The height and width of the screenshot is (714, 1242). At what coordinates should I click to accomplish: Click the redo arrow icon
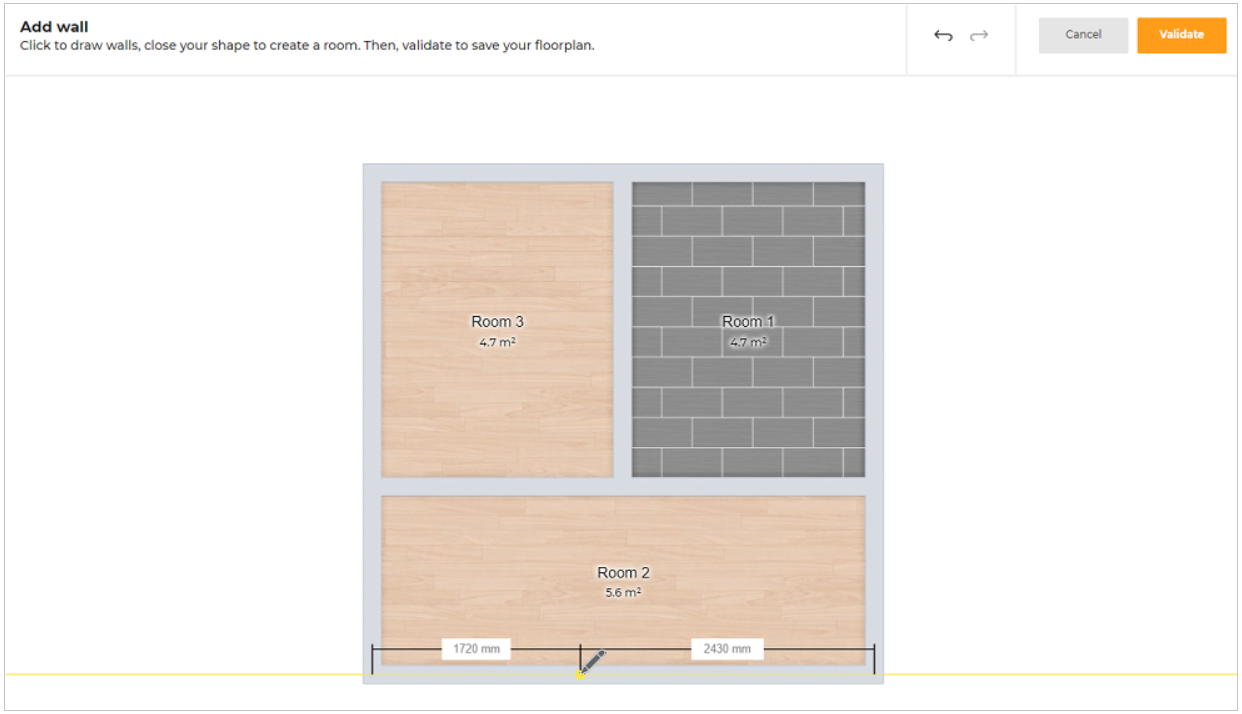(977, 35)
